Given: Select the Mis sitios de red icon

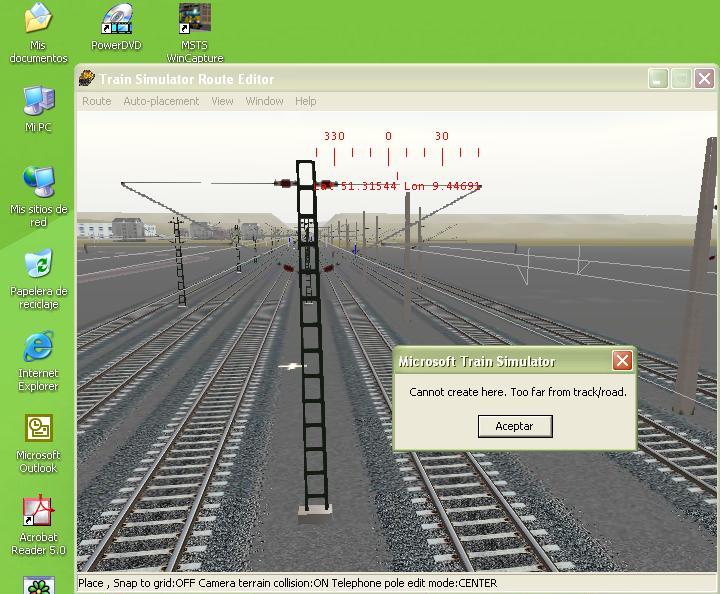Looking at the screenshot, I should pos(38,182).
